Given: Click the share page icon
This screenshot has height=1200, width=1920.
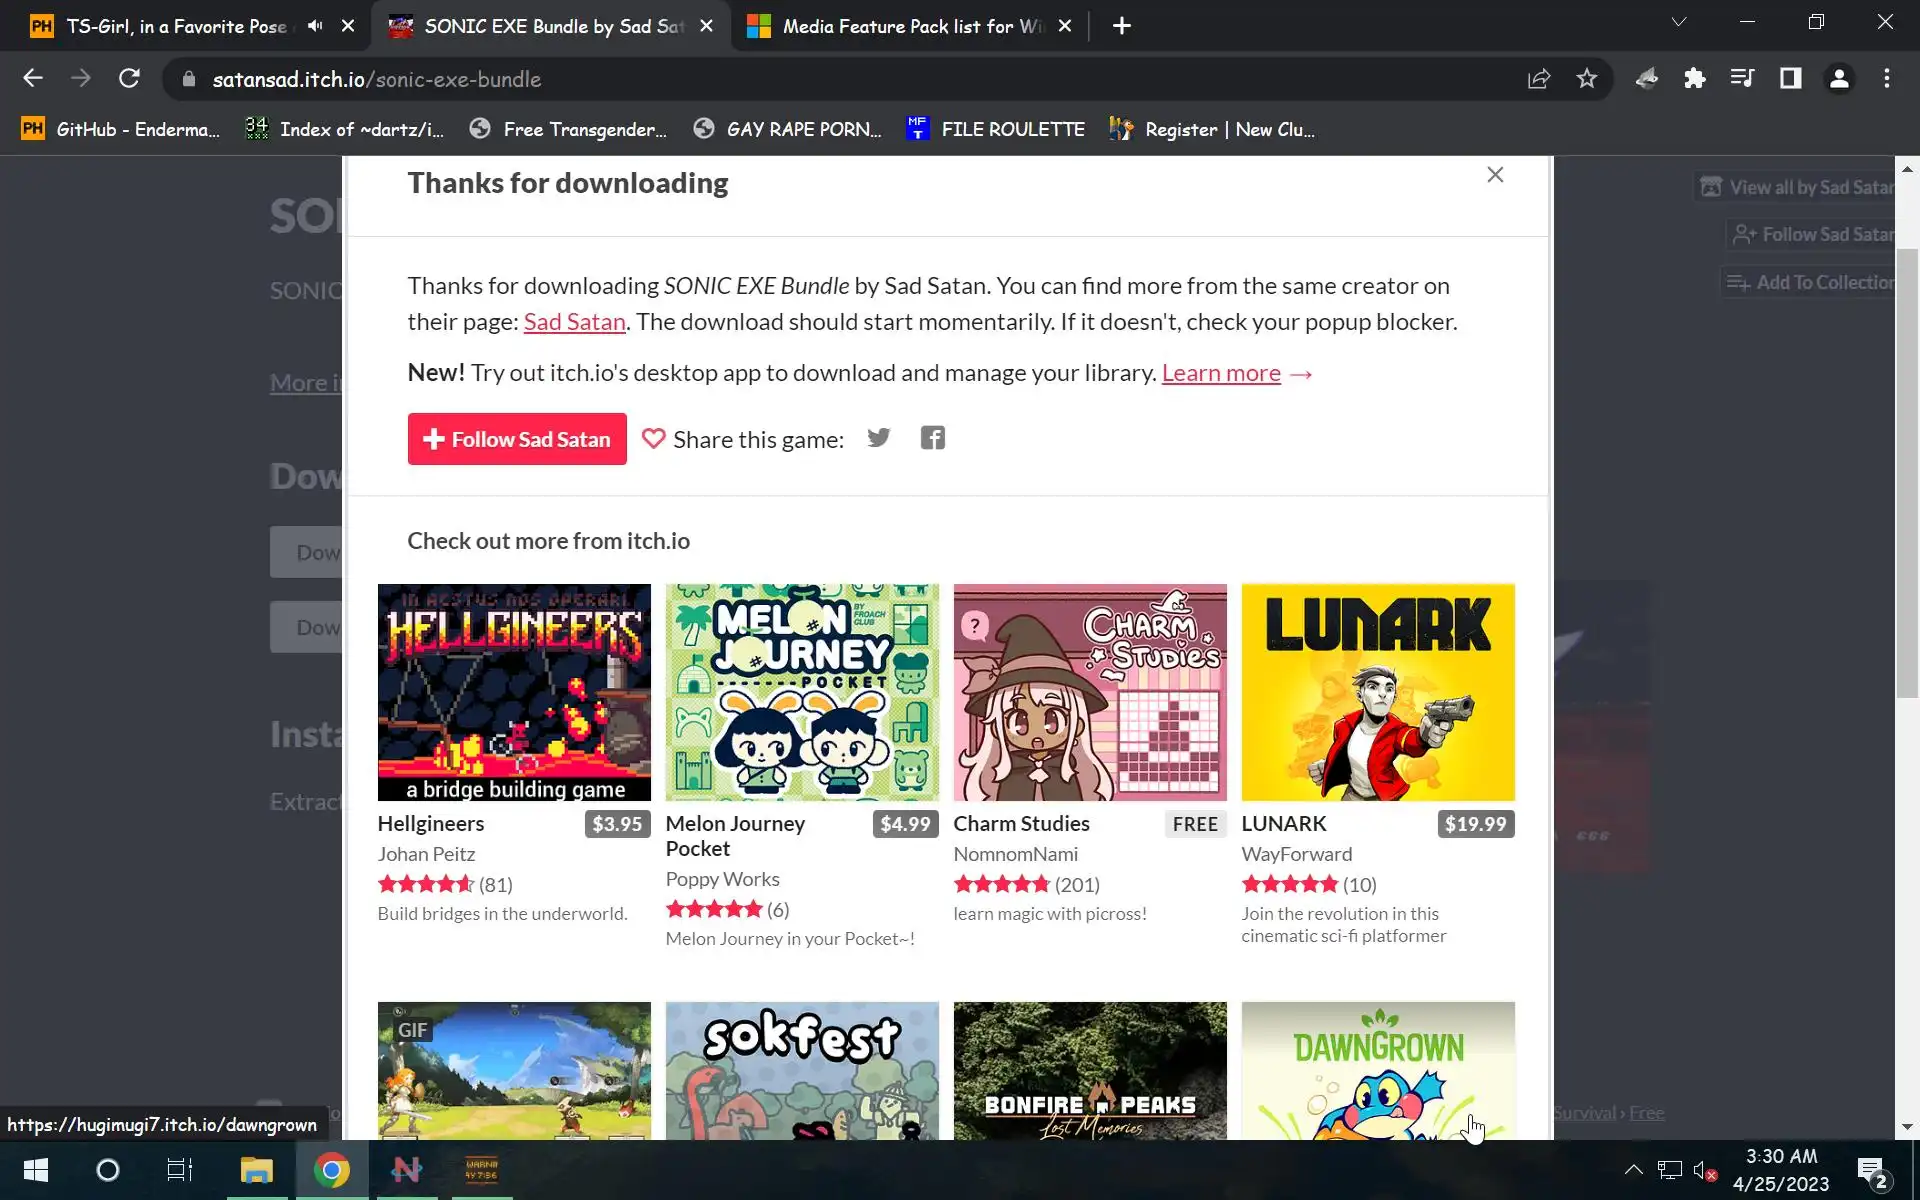Looking at the screenshot, I should [x=1539, y=79].
